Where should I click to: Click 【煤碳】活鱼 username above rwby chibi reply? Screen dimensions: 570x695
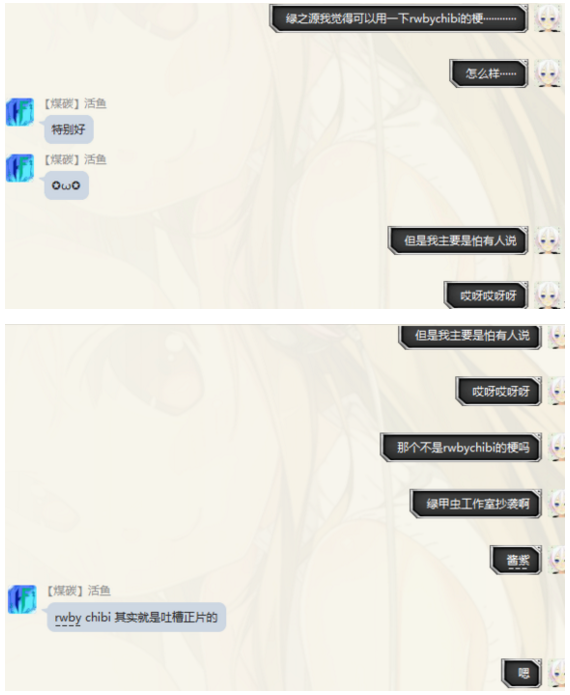coord(79,591)
